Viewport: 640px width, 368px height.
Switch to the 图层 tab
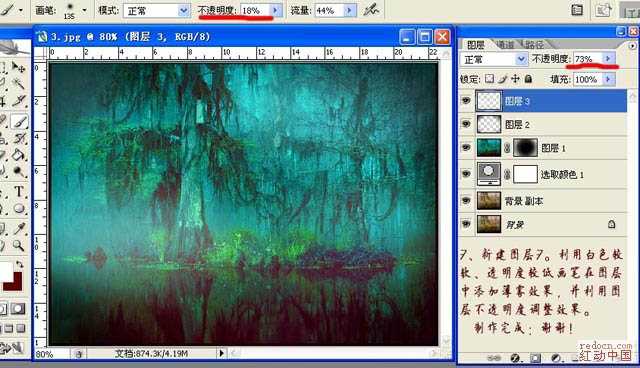[x=476, y=44]
